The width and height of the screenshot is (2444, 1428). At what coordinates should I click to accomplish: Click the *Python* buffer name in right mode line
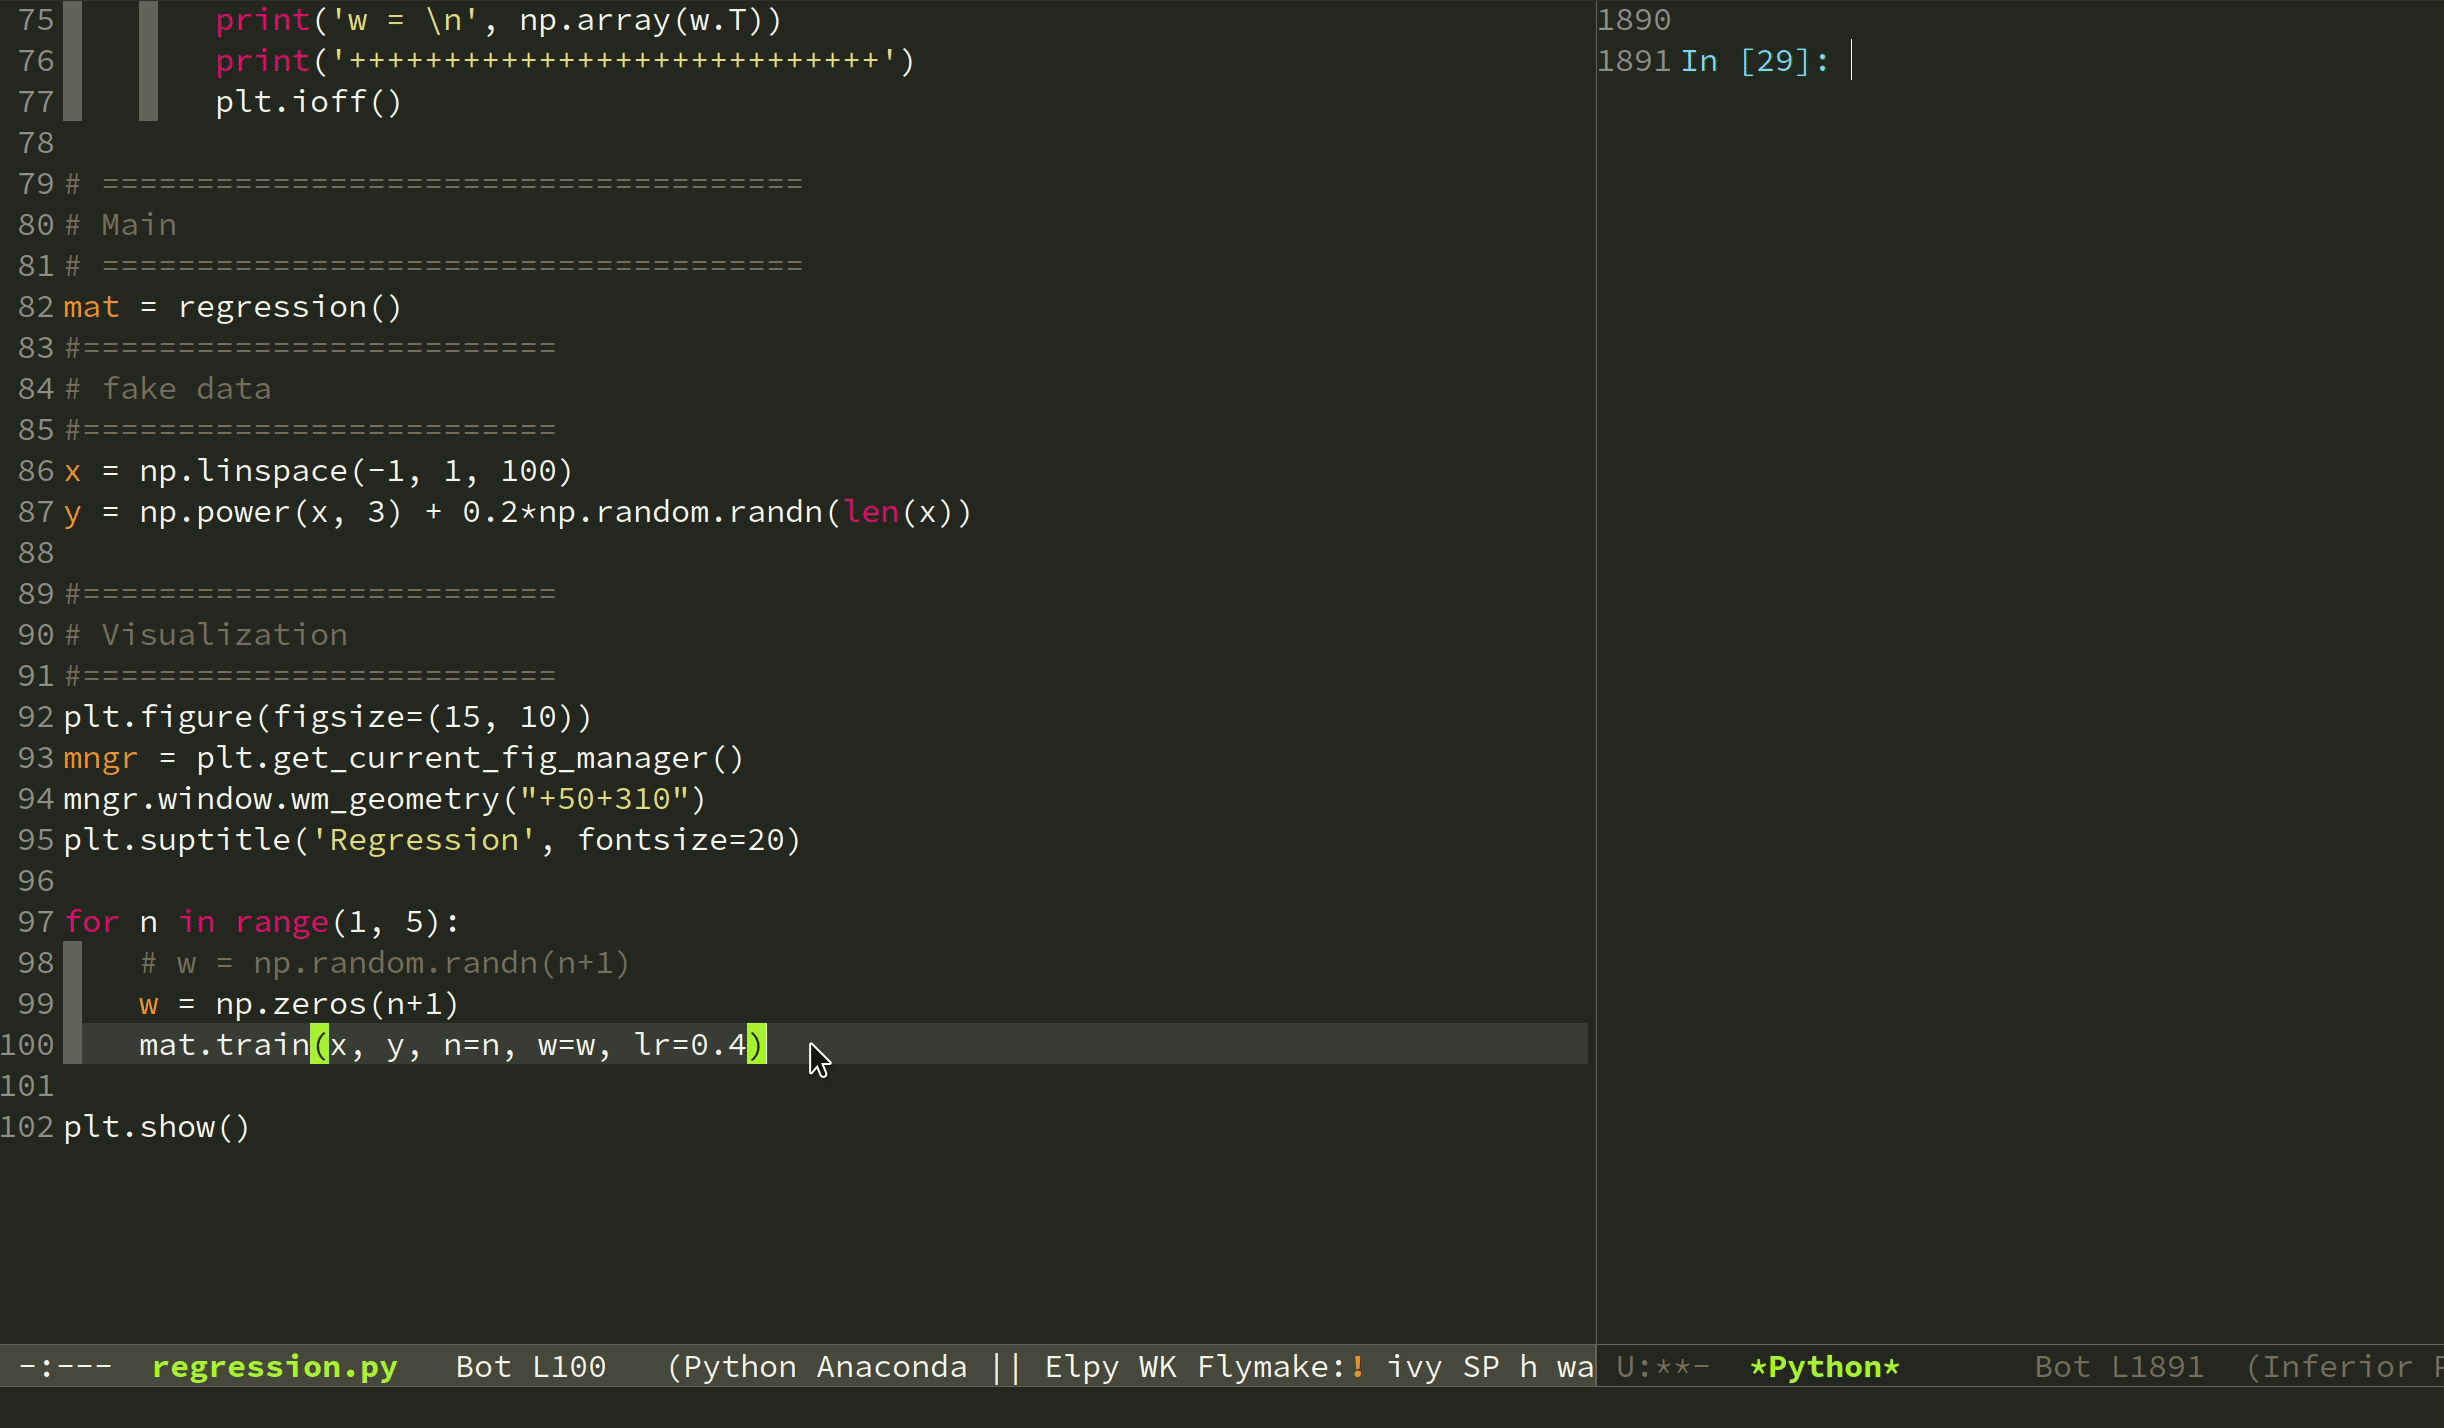1824,1367
